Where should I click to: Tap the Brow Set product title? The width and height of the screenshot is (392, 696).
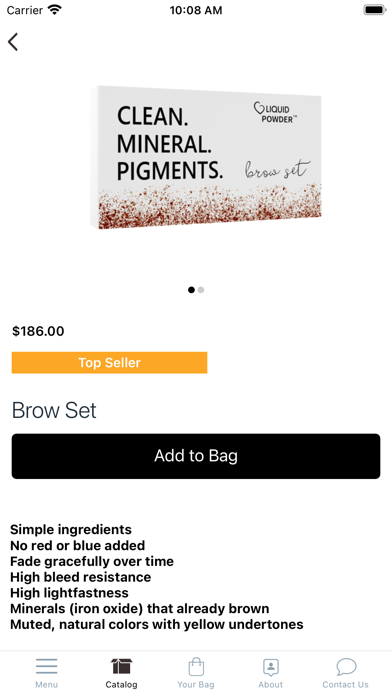[x=54, y=410]
